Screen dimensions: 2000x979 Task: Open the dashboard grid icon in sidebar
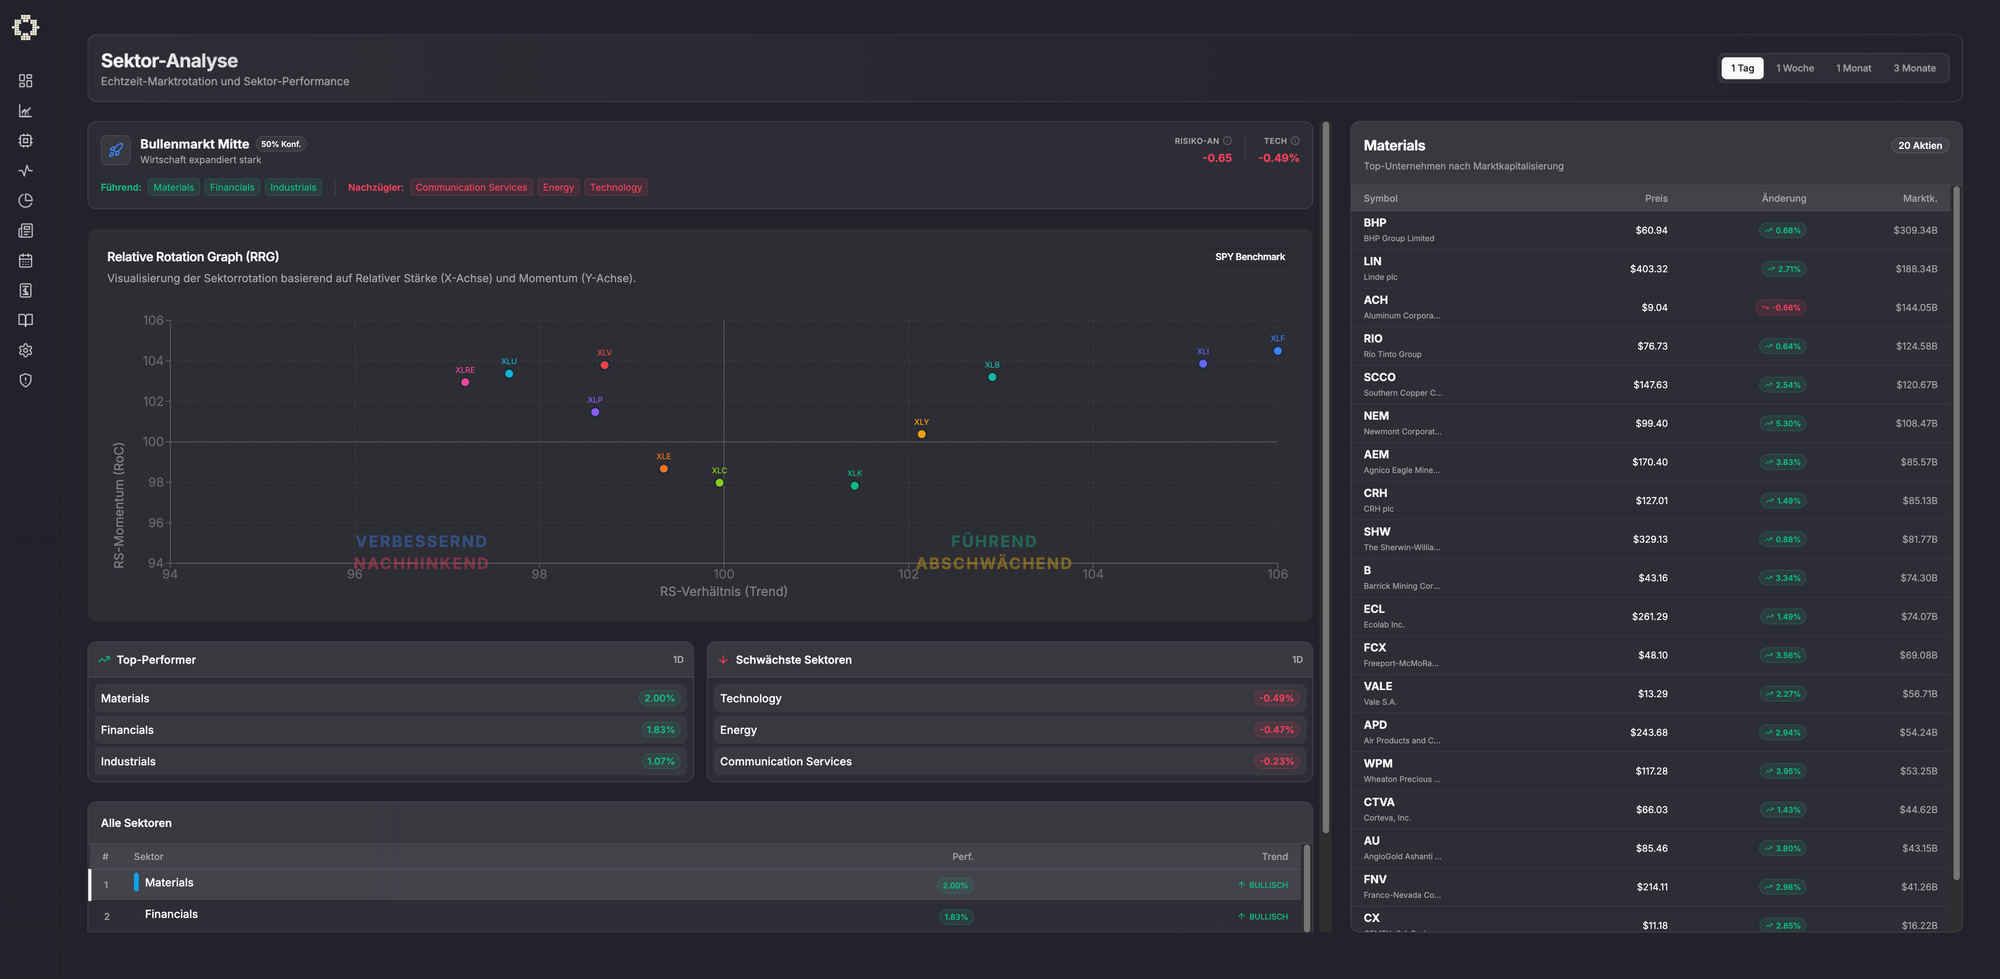point(26,81)
